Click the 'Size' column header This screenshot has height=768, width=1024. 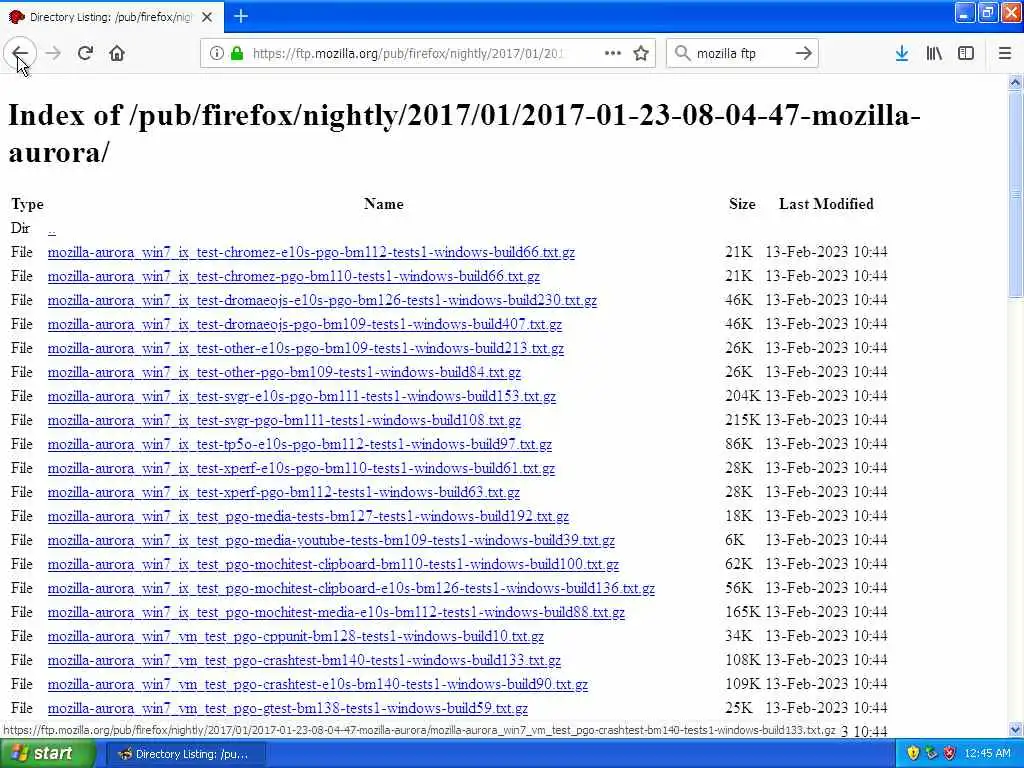(x=743, y=204)
